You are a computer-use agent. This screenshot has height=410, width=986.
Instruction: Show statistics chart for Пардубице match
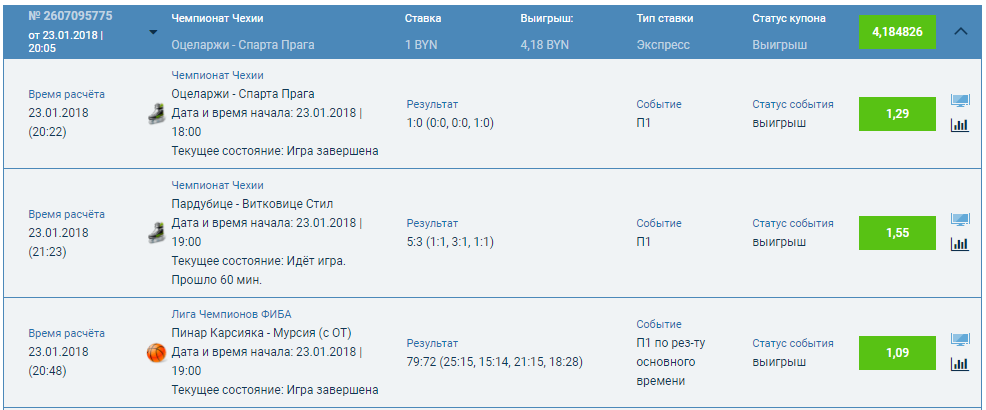point(960,244)
